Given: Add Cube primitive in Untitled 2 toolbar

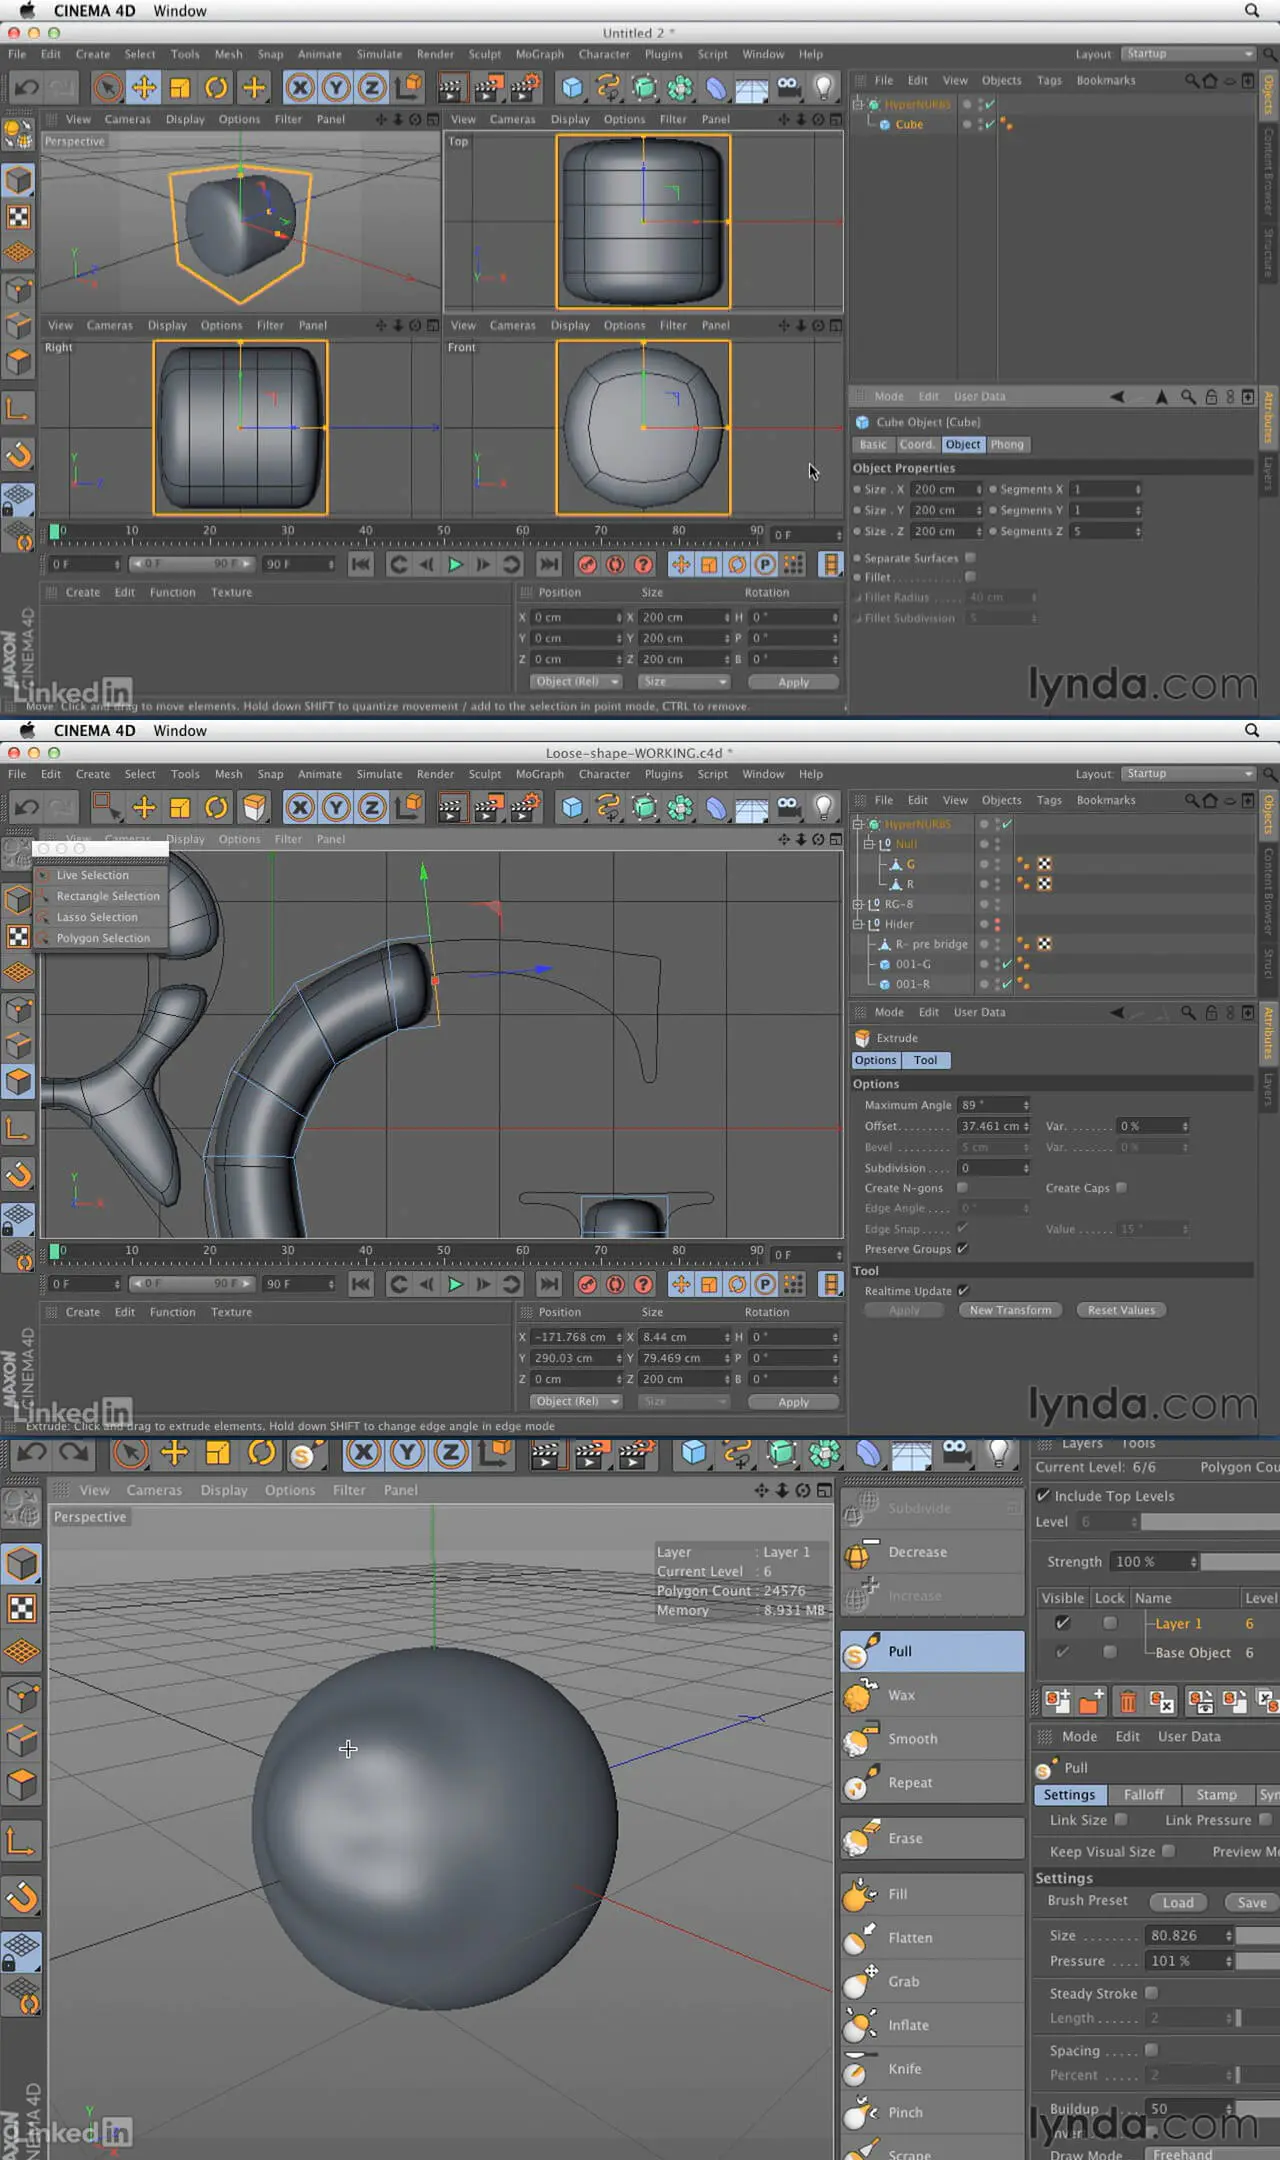Looking at the screenshot, I should coord(572,88).
